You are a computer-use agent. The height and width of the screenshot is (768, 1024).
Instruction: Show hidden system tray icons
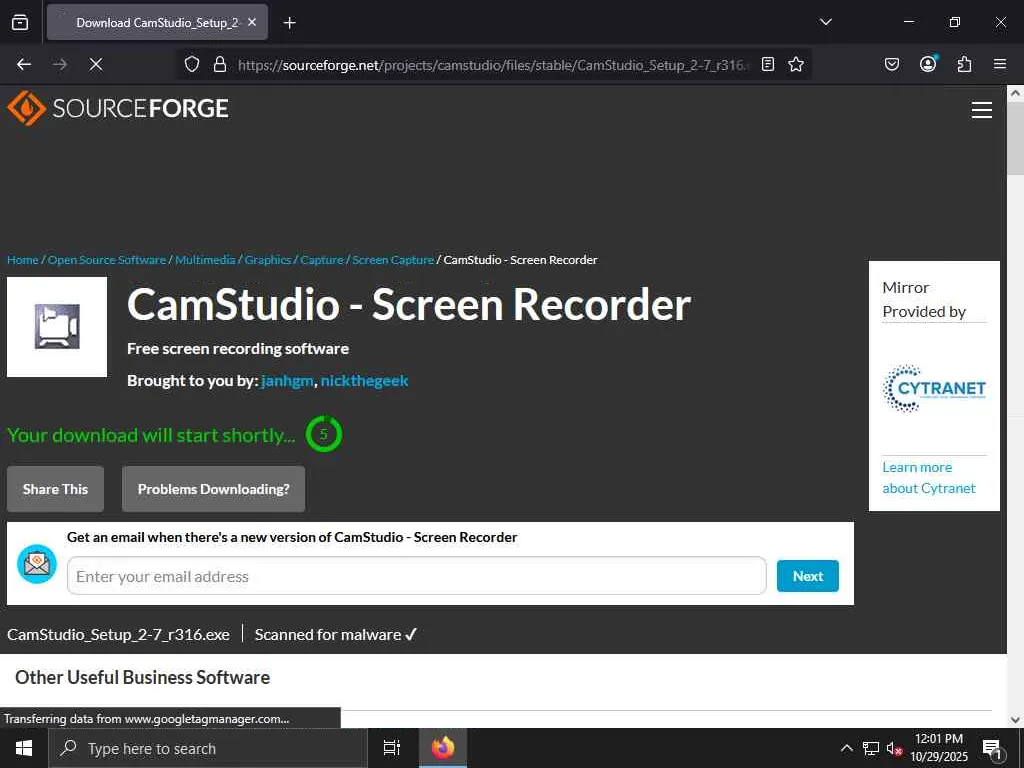coord(846,748)
